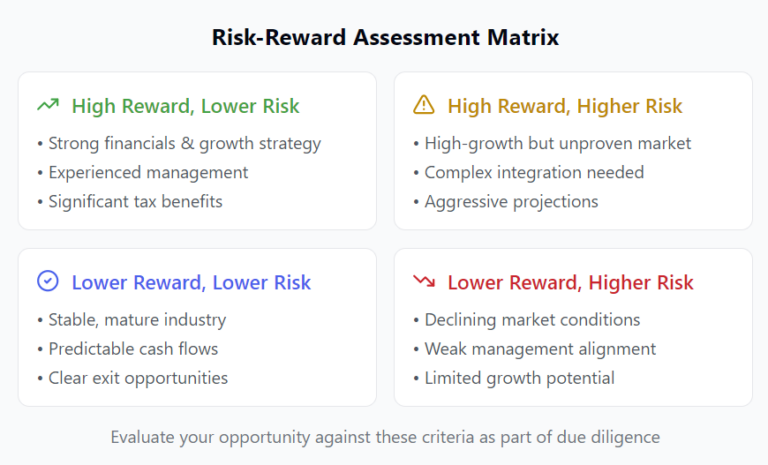
Task: Click the Experienced management bullet
Action: pos(148,172)
